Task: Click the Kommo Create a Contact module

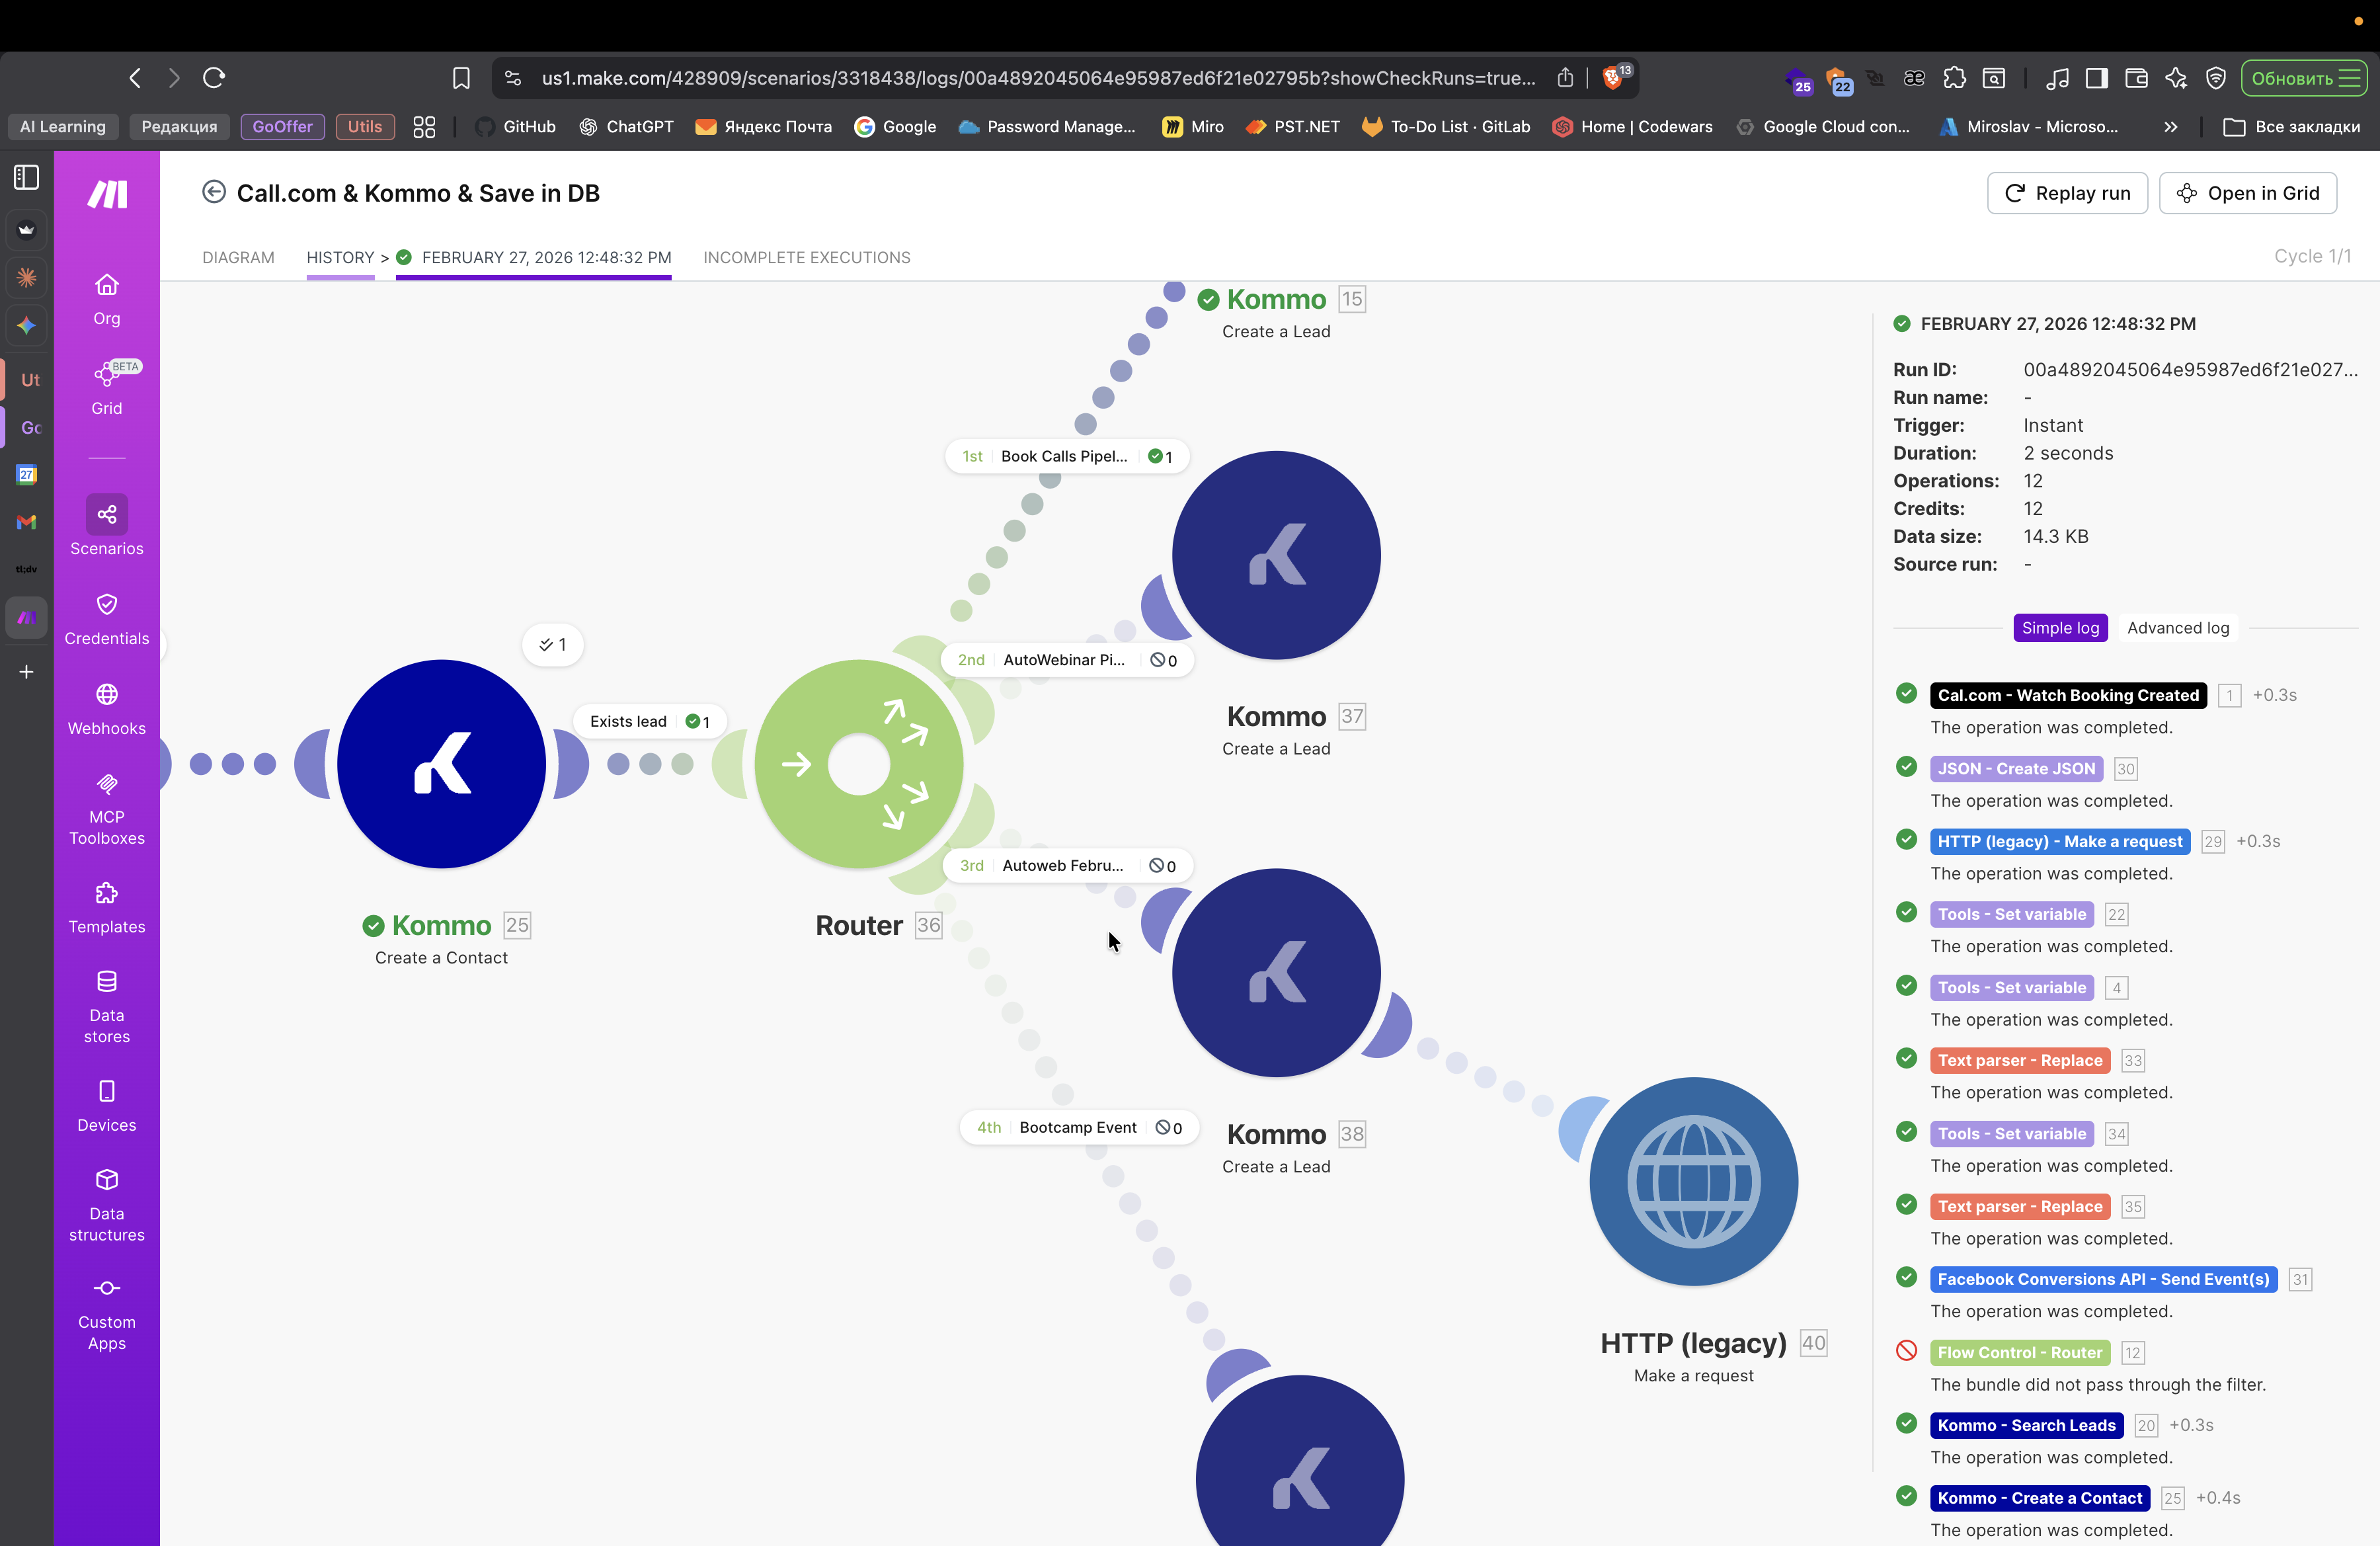Action: 441,764
